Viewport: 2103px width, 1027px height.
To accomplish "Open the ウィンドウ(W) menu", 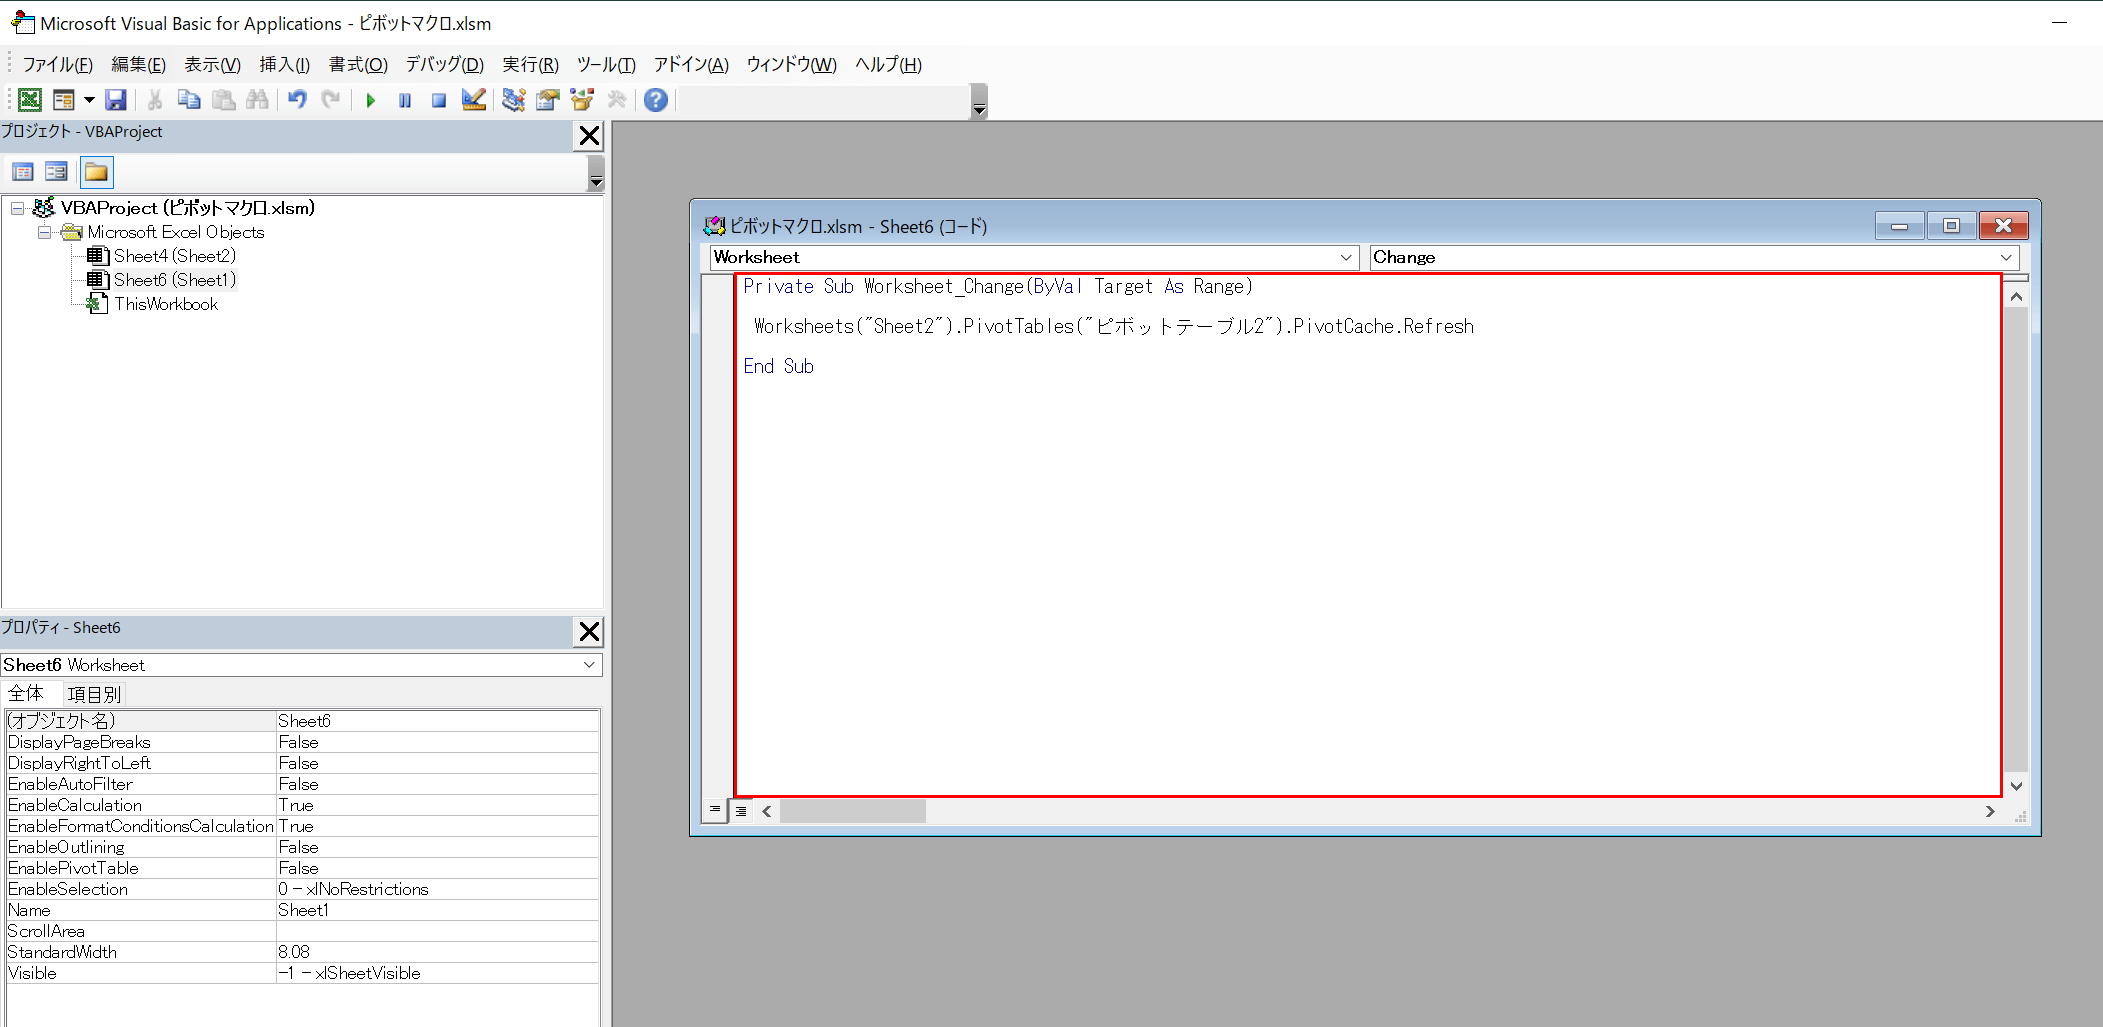I will pyautogui.click(x=791, y=65).
